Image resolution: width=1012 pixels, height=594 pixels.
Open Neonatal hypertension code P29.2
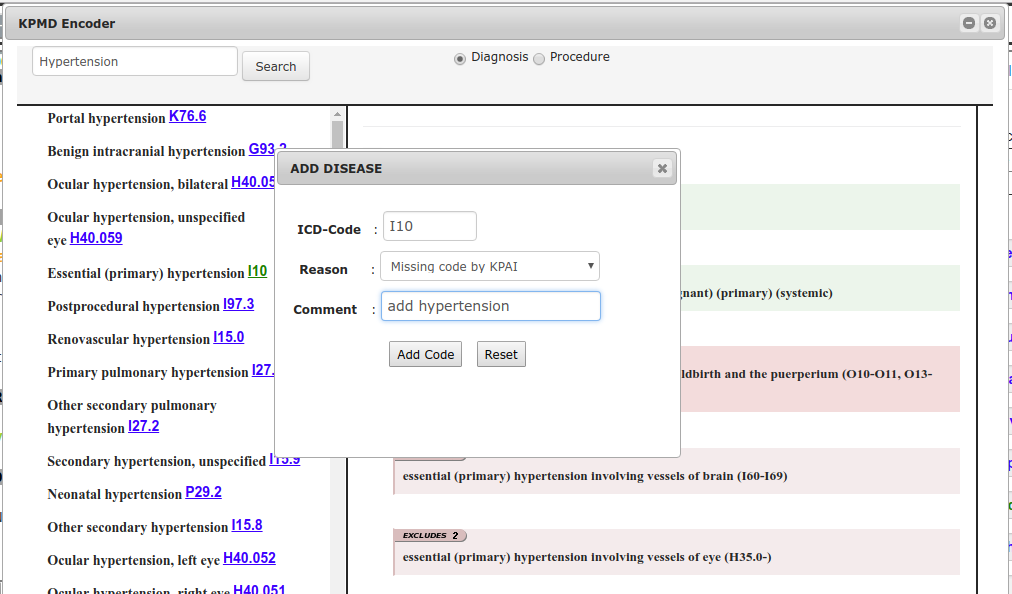tap(203, 493)
